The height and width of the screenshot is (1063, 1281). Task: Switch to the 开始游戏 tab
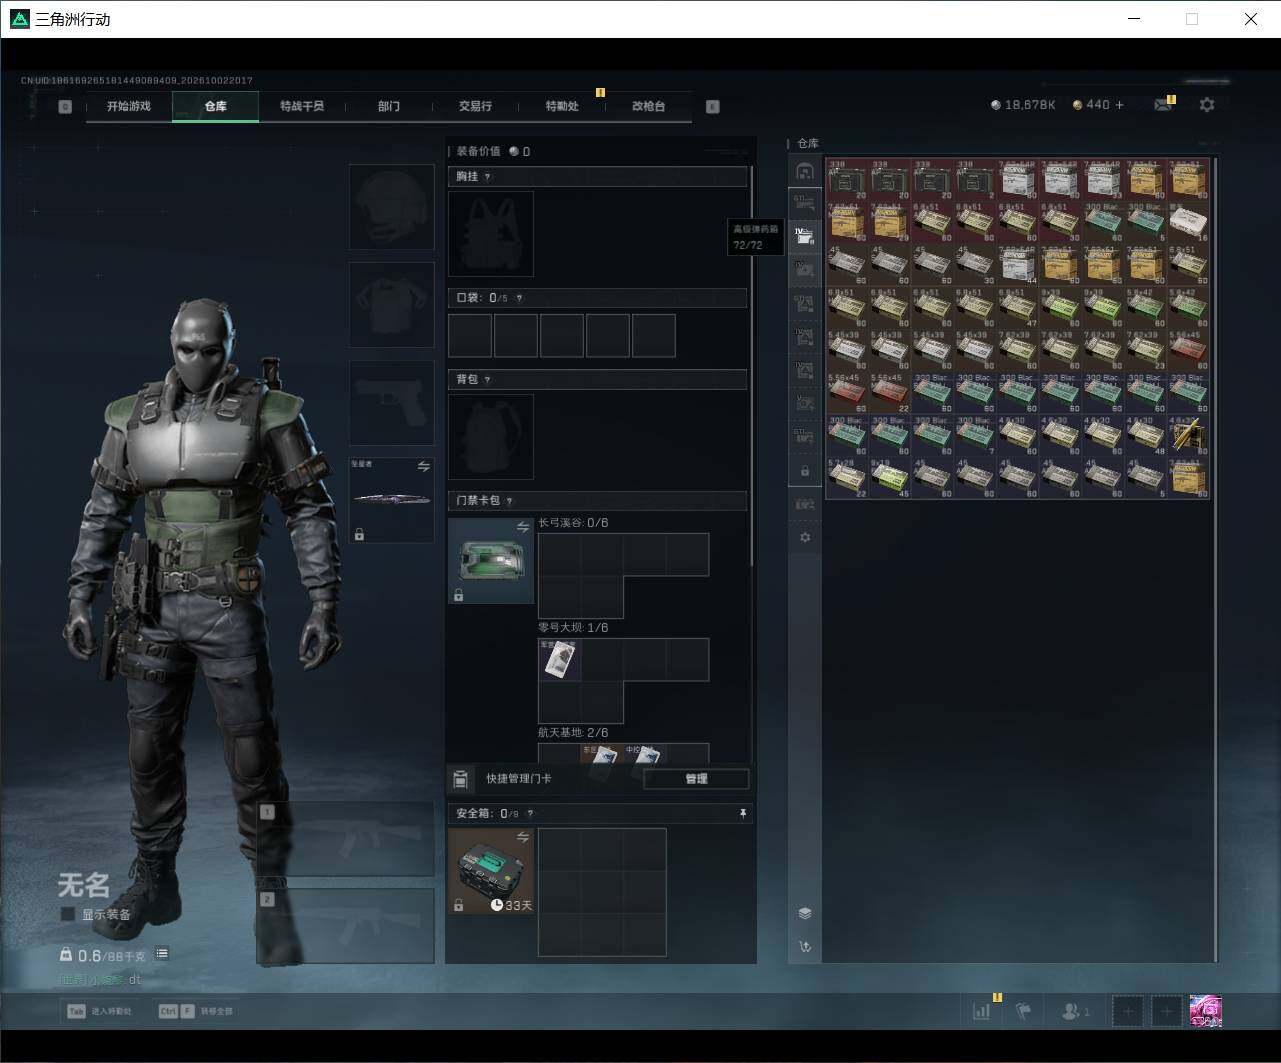point(129,106)
